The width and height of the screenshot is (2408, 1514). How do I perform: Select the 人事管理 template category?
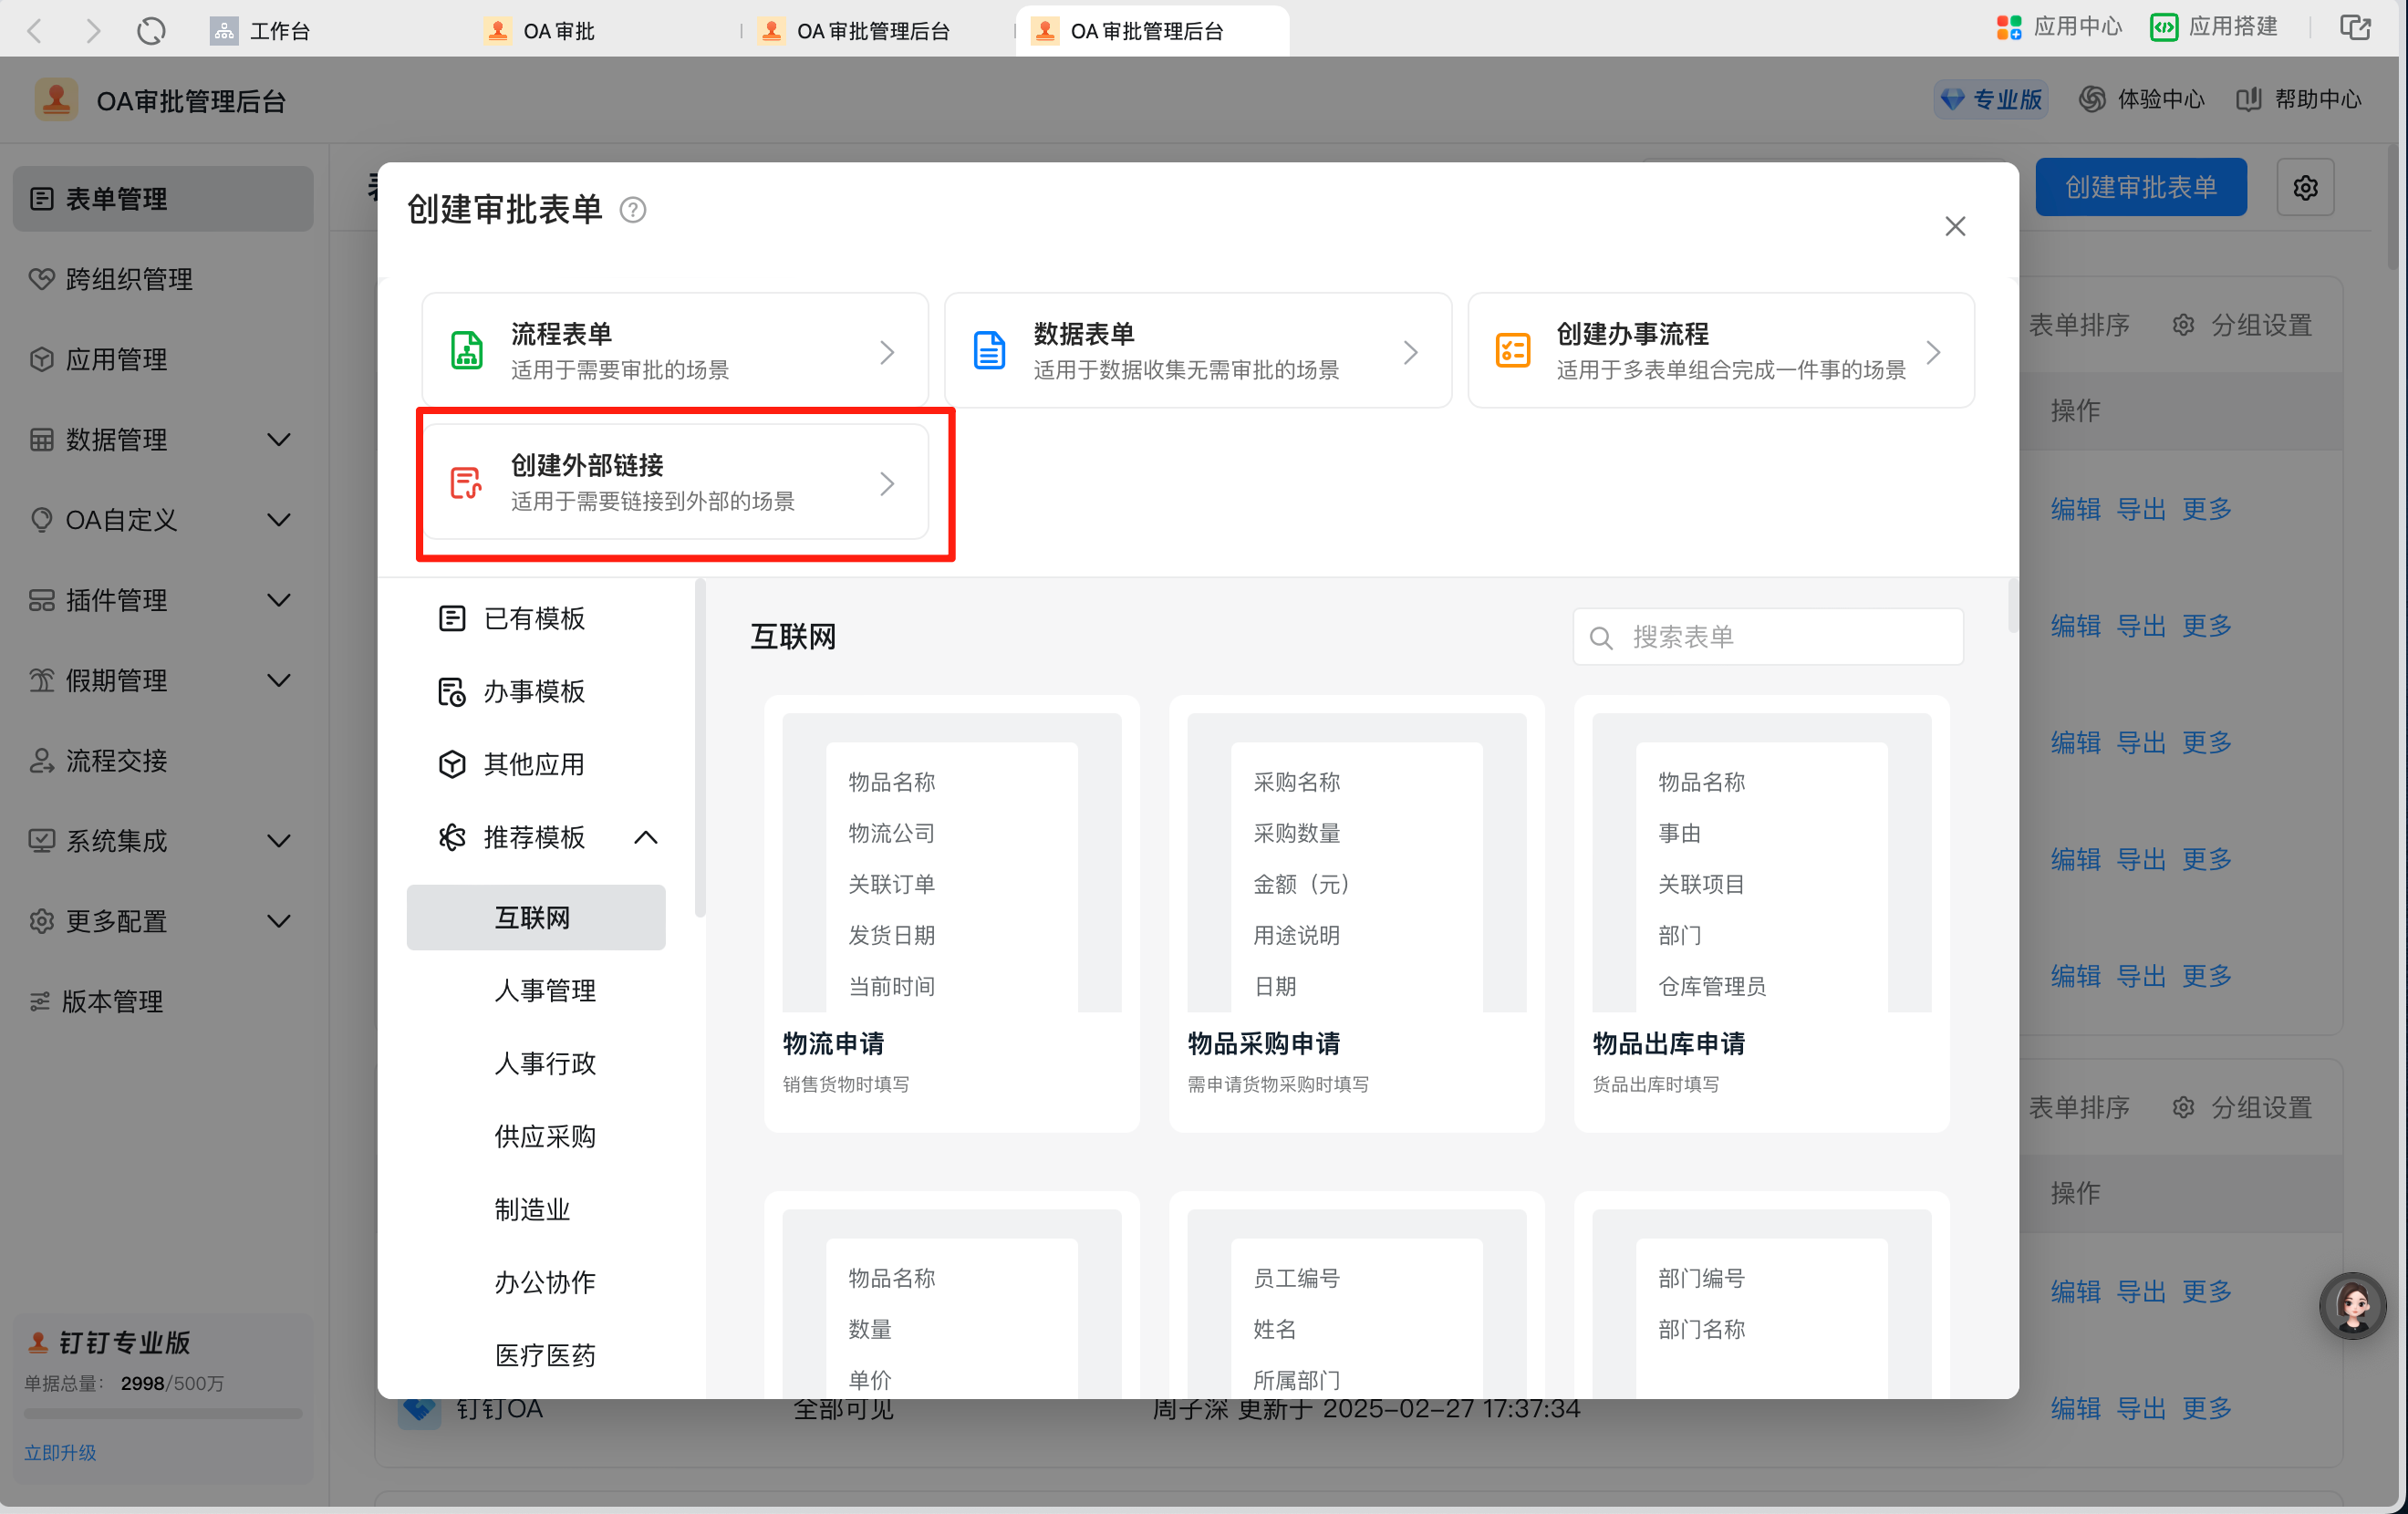(544, 990)
